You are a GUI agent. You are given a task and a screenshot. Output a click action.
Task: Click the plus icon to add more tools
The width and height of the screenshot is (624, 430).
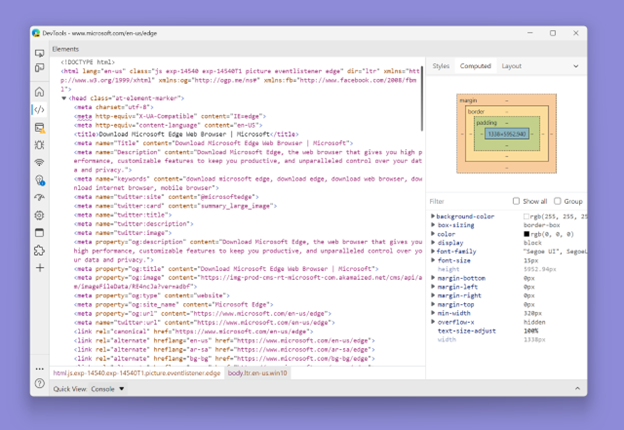pyautogui.click(x=40, y=268)
